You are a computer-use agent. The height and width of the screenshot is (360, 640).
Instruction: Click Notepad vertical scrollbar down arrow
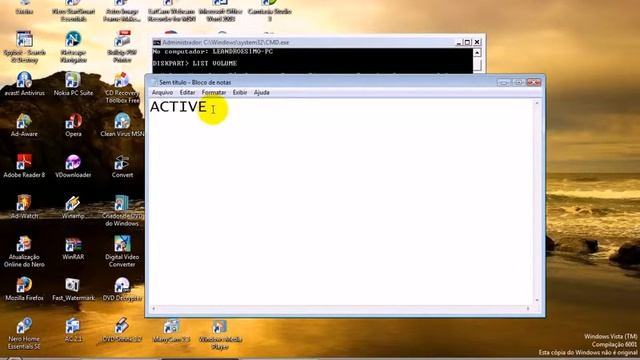pos(537,300)
